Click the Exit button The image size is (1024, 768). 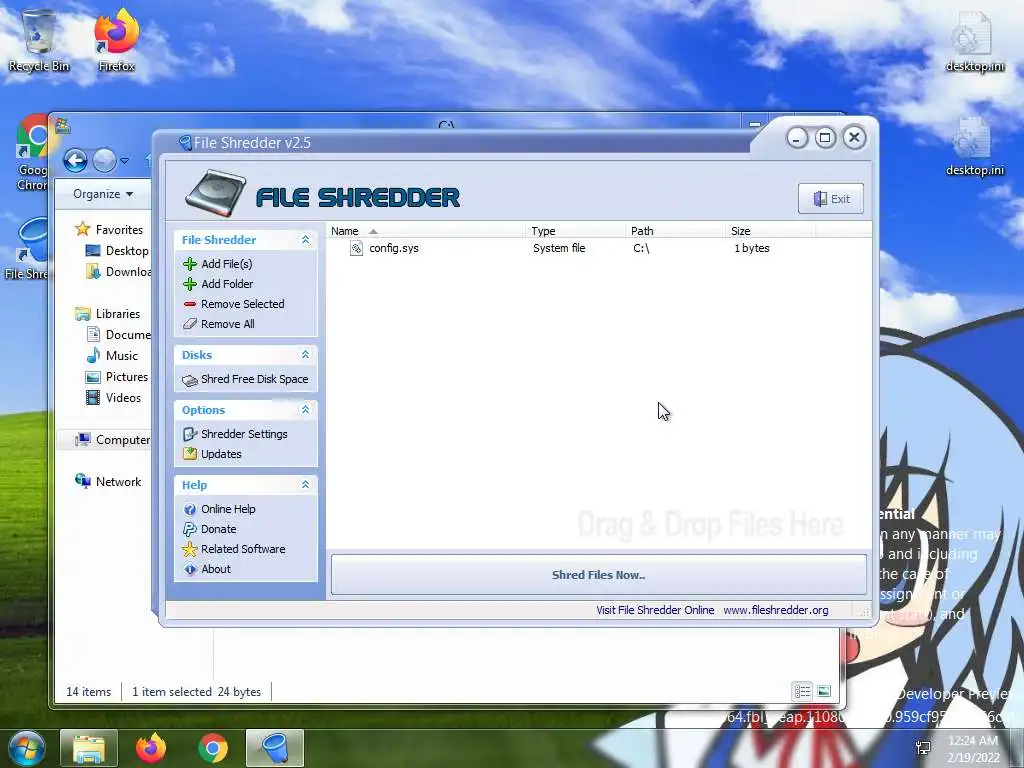coord(831,199)
